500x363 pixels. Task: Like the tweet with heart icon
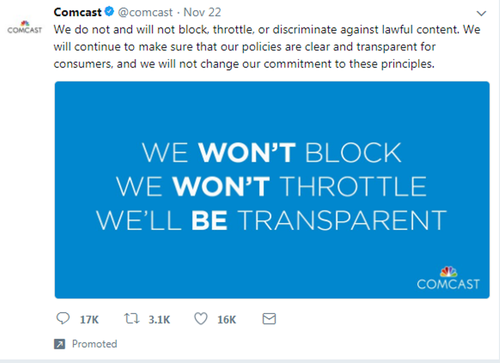tap(201, 319)
